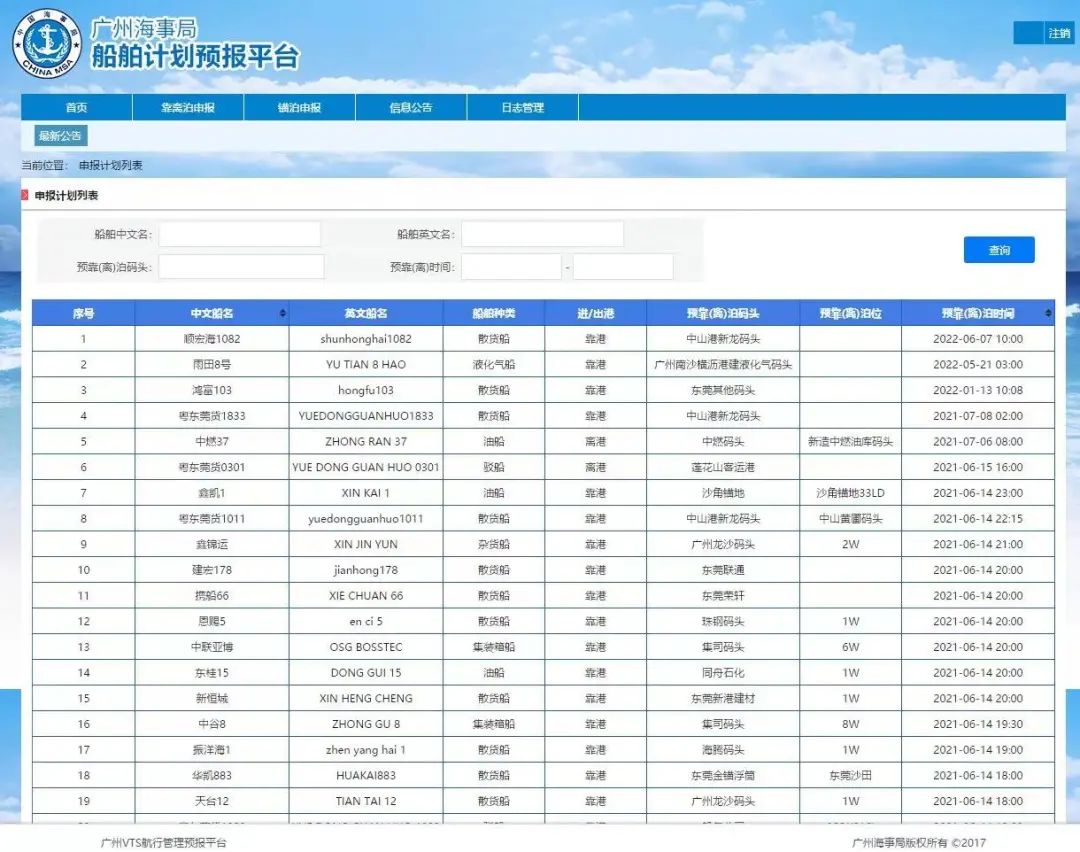Select the 锚泊申报 menu item
Screen dimensions: 1080x852
click(x=299, y=108)
